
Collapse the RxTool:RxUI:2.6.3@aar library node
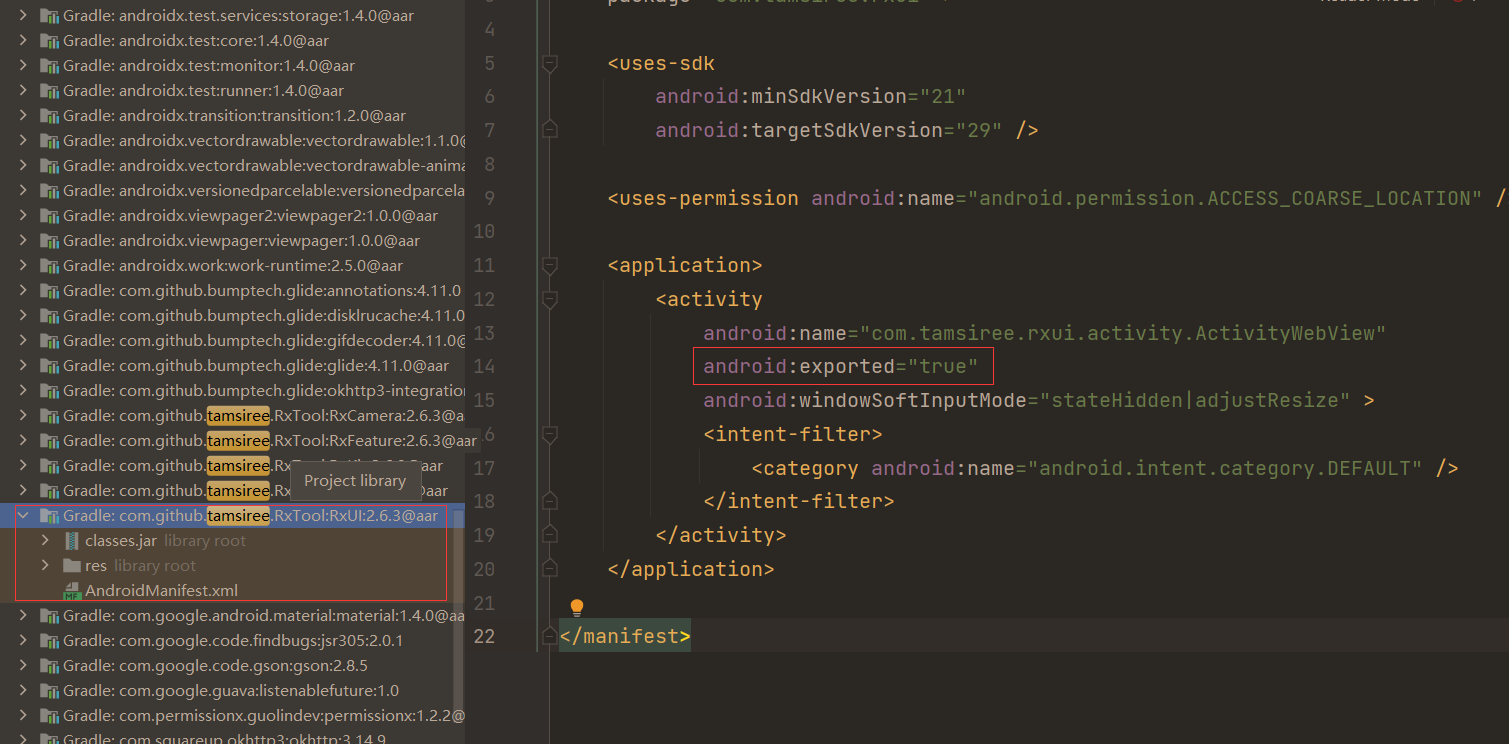click(x=23, y=516)
